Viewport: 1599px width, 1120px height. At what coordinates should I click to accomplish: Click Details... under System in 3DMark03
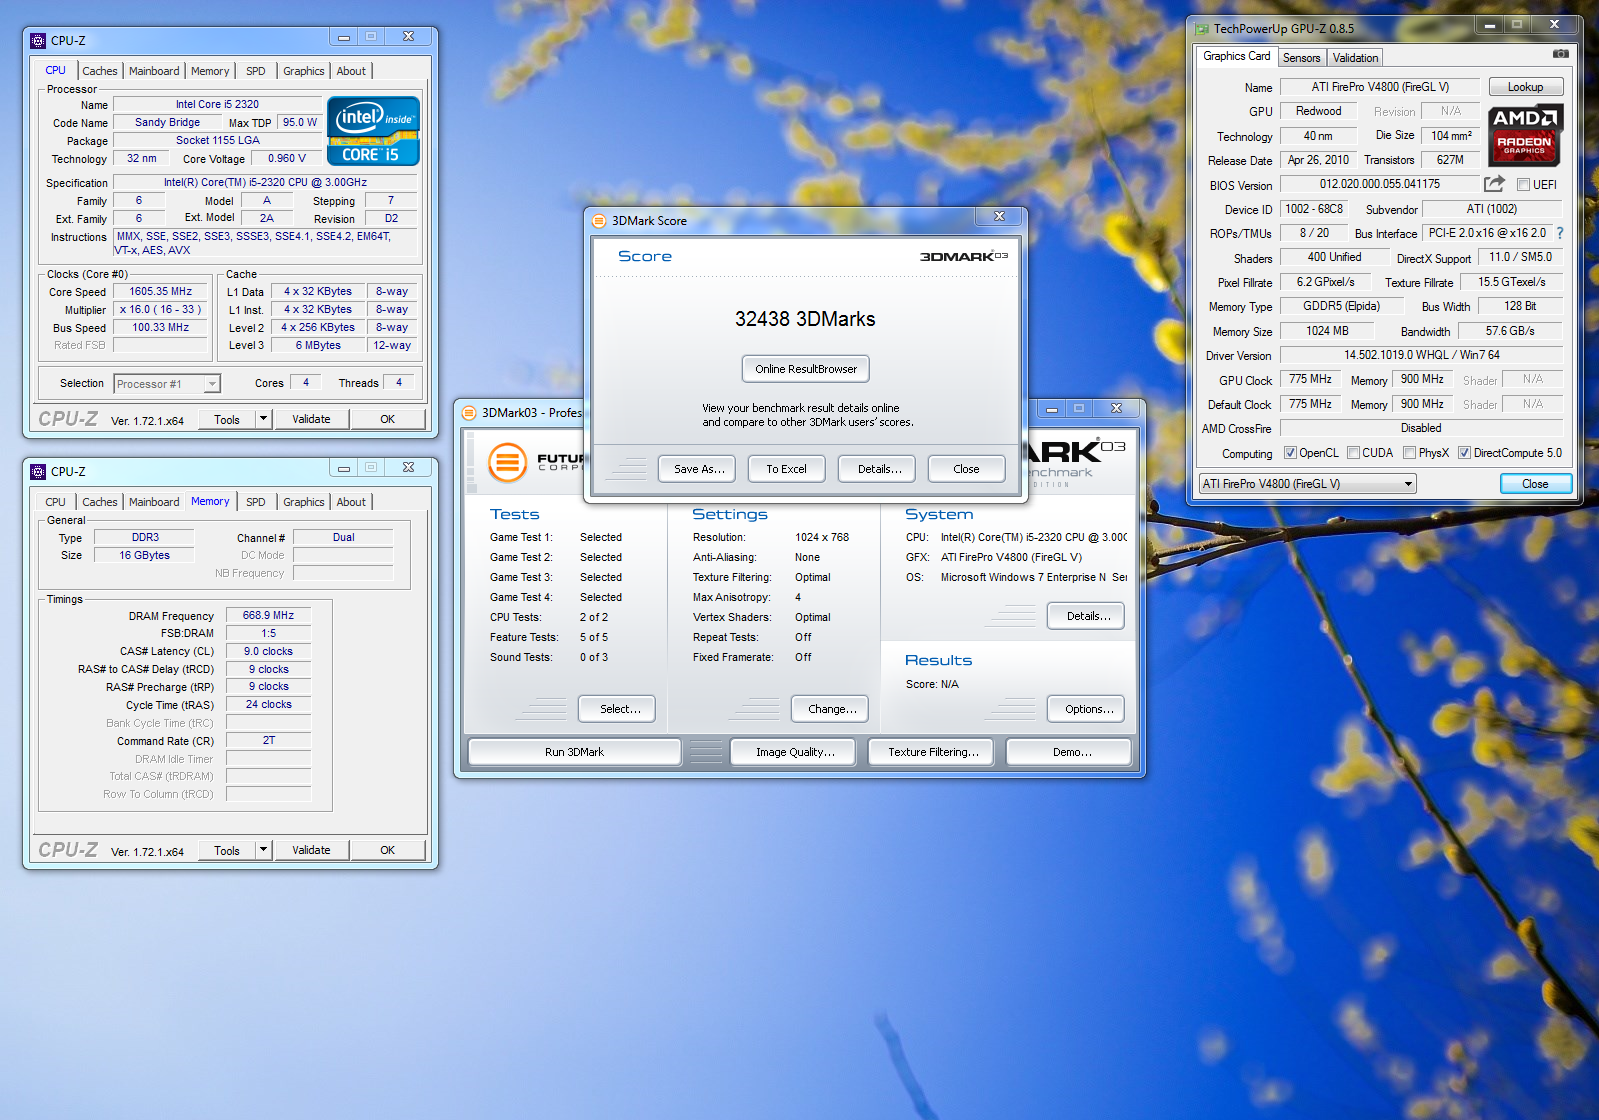1087,616
